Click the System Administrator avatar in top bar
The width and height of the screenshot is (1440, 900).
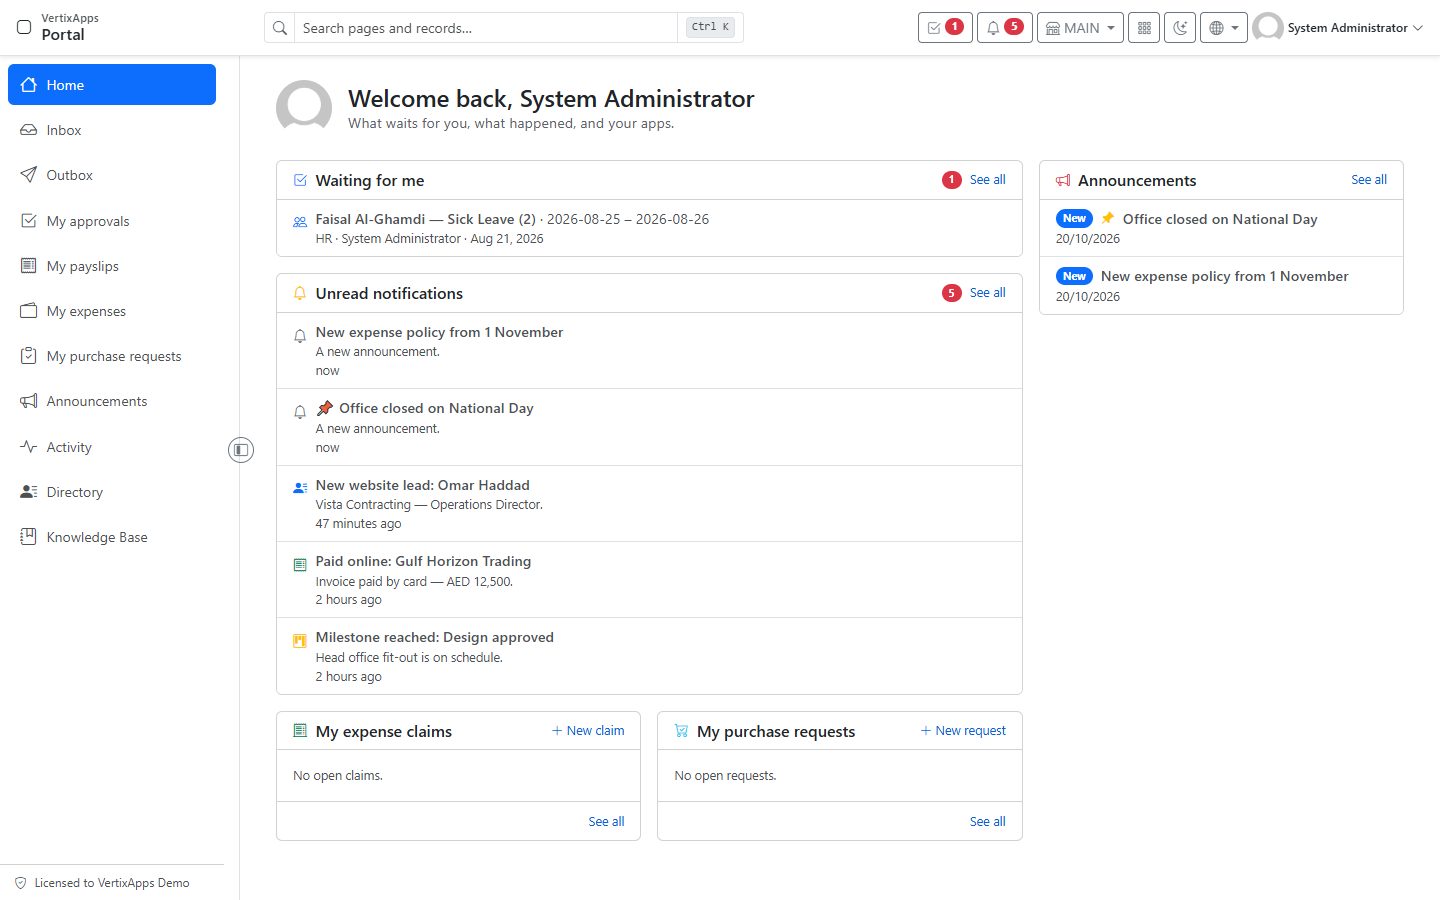click(x=1268, y=28)
